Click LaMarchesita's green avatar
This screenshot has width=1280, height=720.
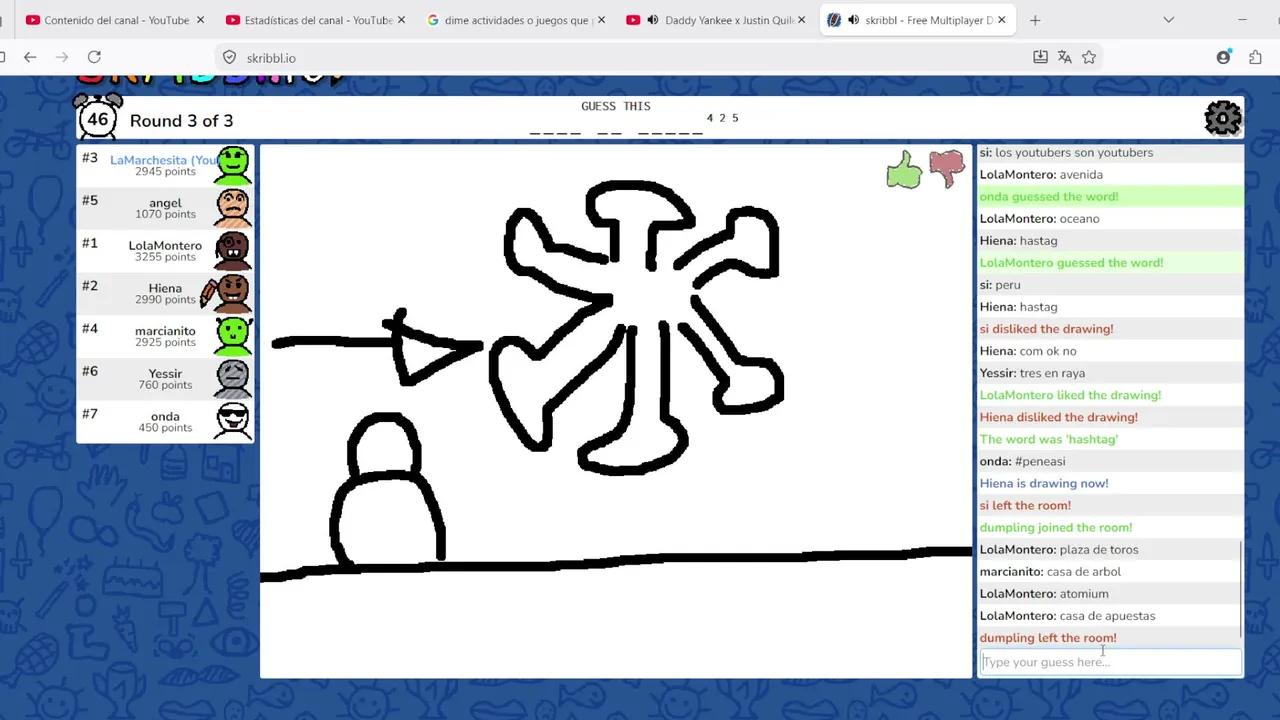pos(233,165)
